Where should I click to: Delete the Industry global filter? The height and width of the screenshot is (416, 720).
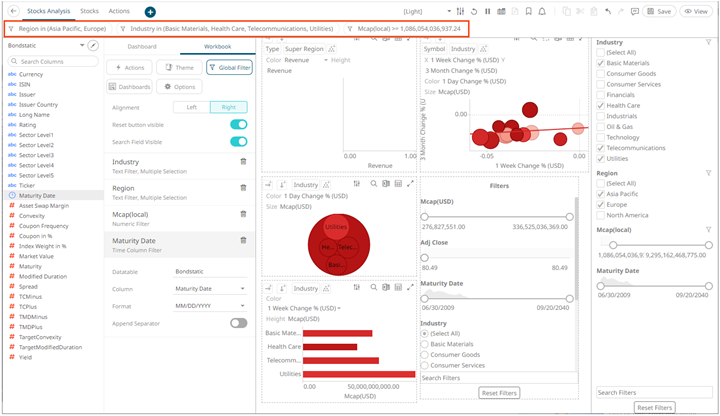pos(243,161)
